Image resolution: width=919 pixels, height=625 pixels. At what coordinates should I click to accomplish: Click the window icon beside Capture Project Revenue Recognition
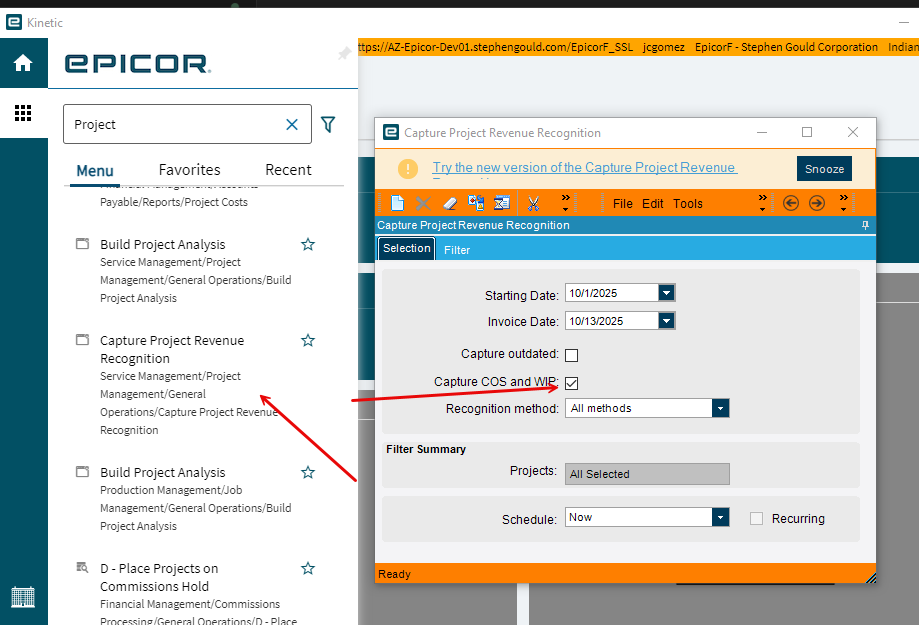point(83,339)
